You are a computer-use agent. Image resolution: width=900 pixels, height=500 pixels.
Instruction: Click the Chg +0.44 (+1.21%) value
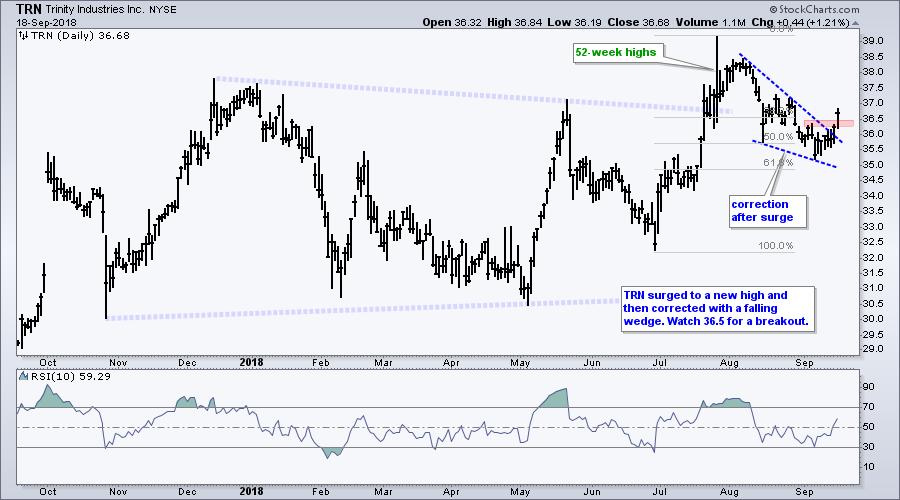click(x=800, y=22)
